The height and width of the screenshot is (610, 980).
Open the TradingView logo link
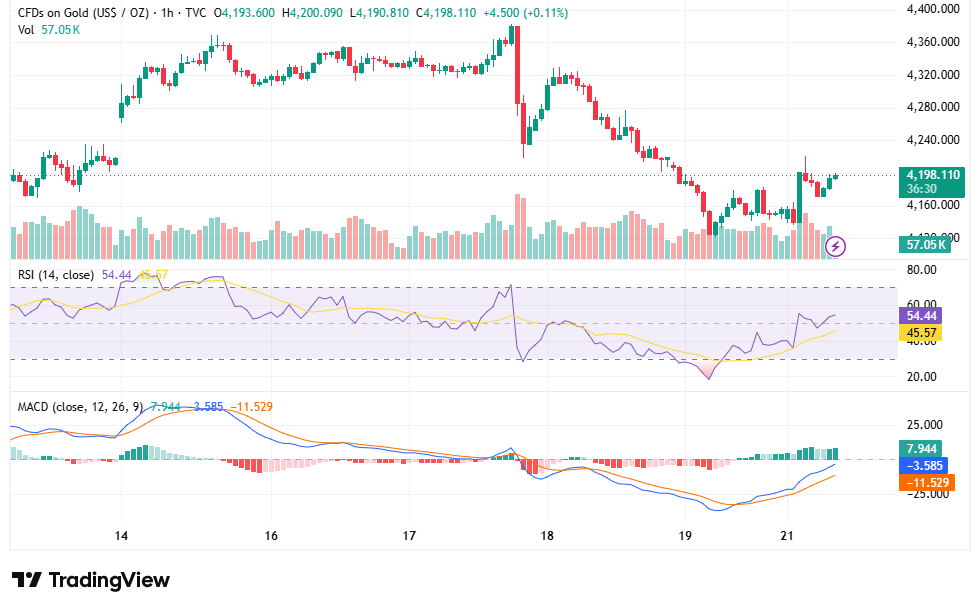point(91,580)
